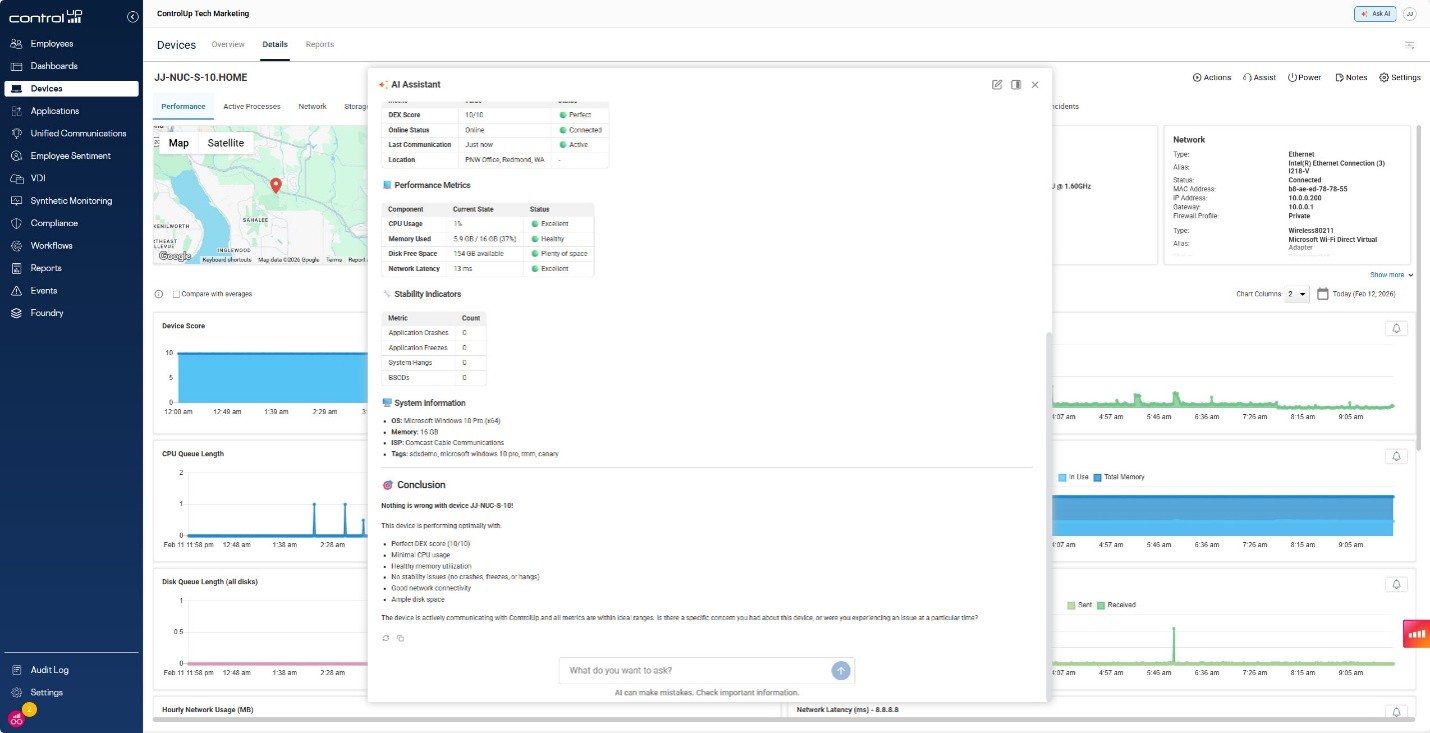This screenshot has height=733, width=1430.
Task: Start a remote Assist session
Action: pyautogui.click(x=1259, y=77)
